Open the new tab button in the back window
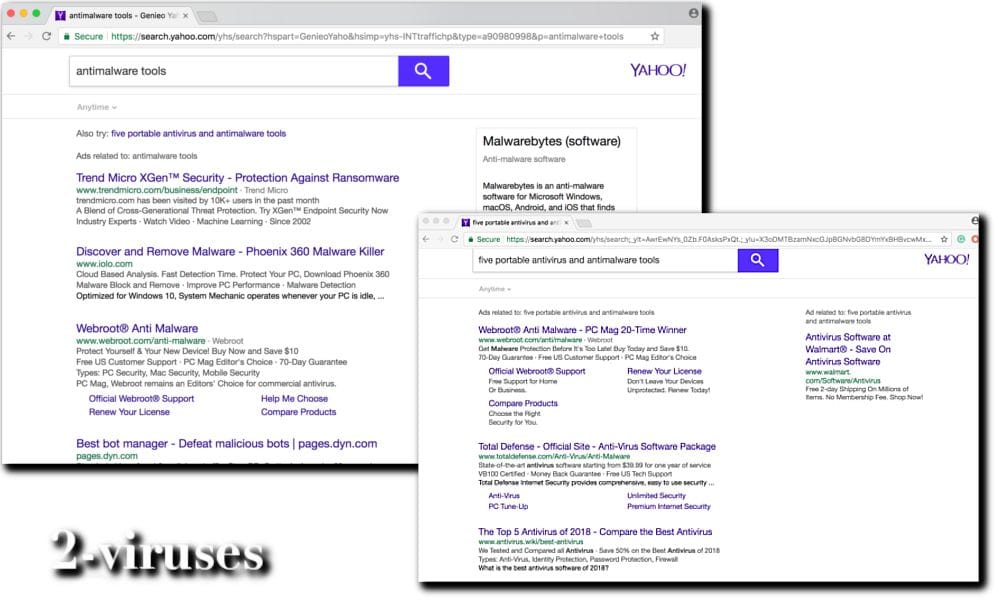This screenshot has width=1000, height=600. point(206,15)
